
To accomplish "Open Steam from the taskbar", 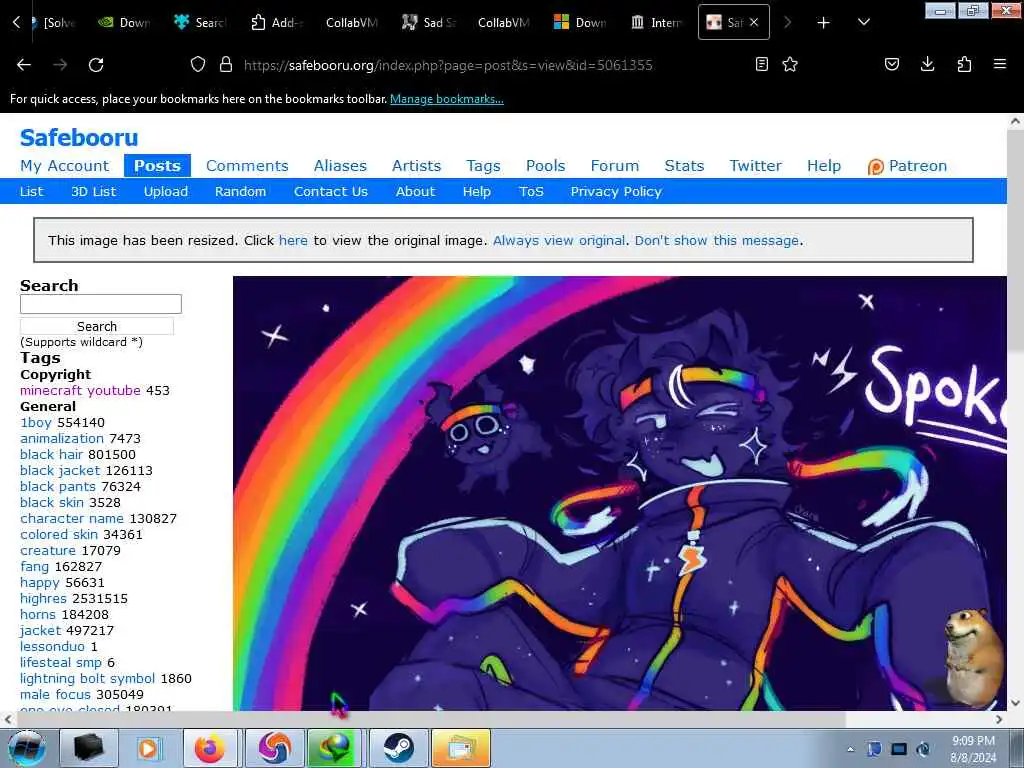I will pyautogui.click(x=398, y=748).
